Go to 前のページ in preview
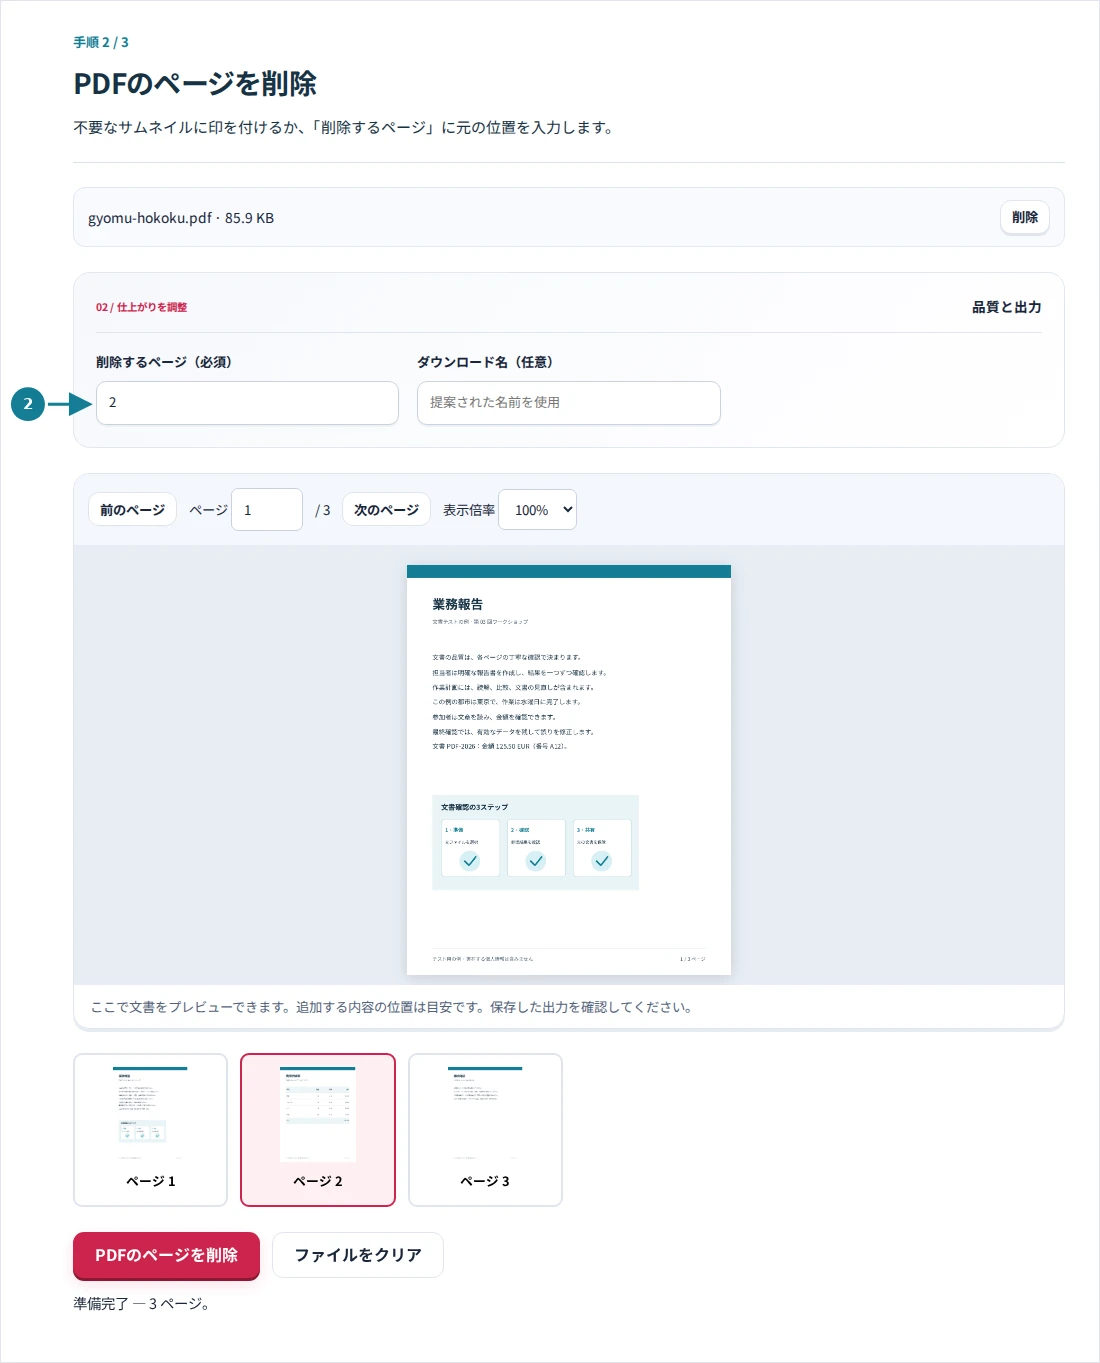1100x1363 pixels. [x=132, y=510]
